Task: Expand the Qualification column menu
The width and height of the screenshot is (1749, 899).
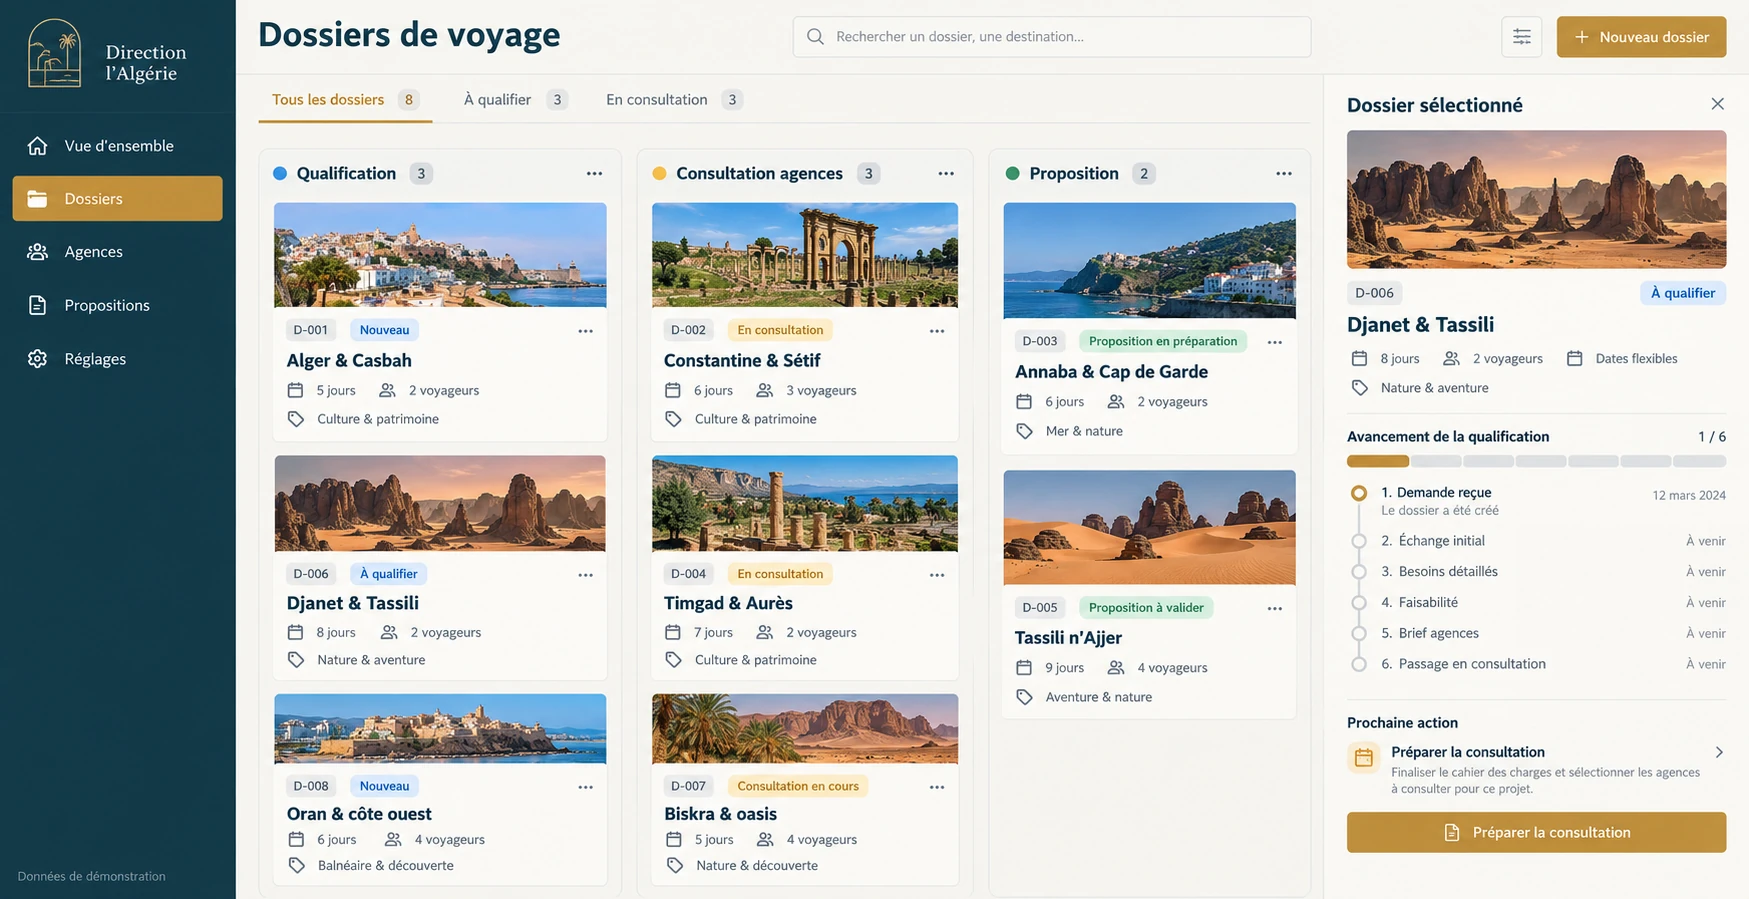Action: 594,174
